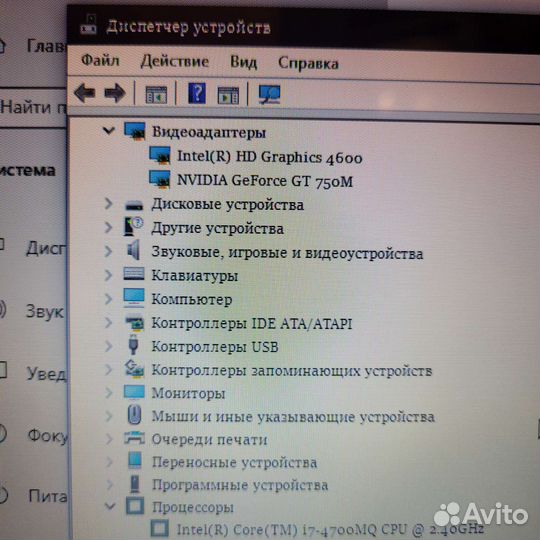Open Звук item in Settings window sidebar
540x540 pixels.
[45, 312]
